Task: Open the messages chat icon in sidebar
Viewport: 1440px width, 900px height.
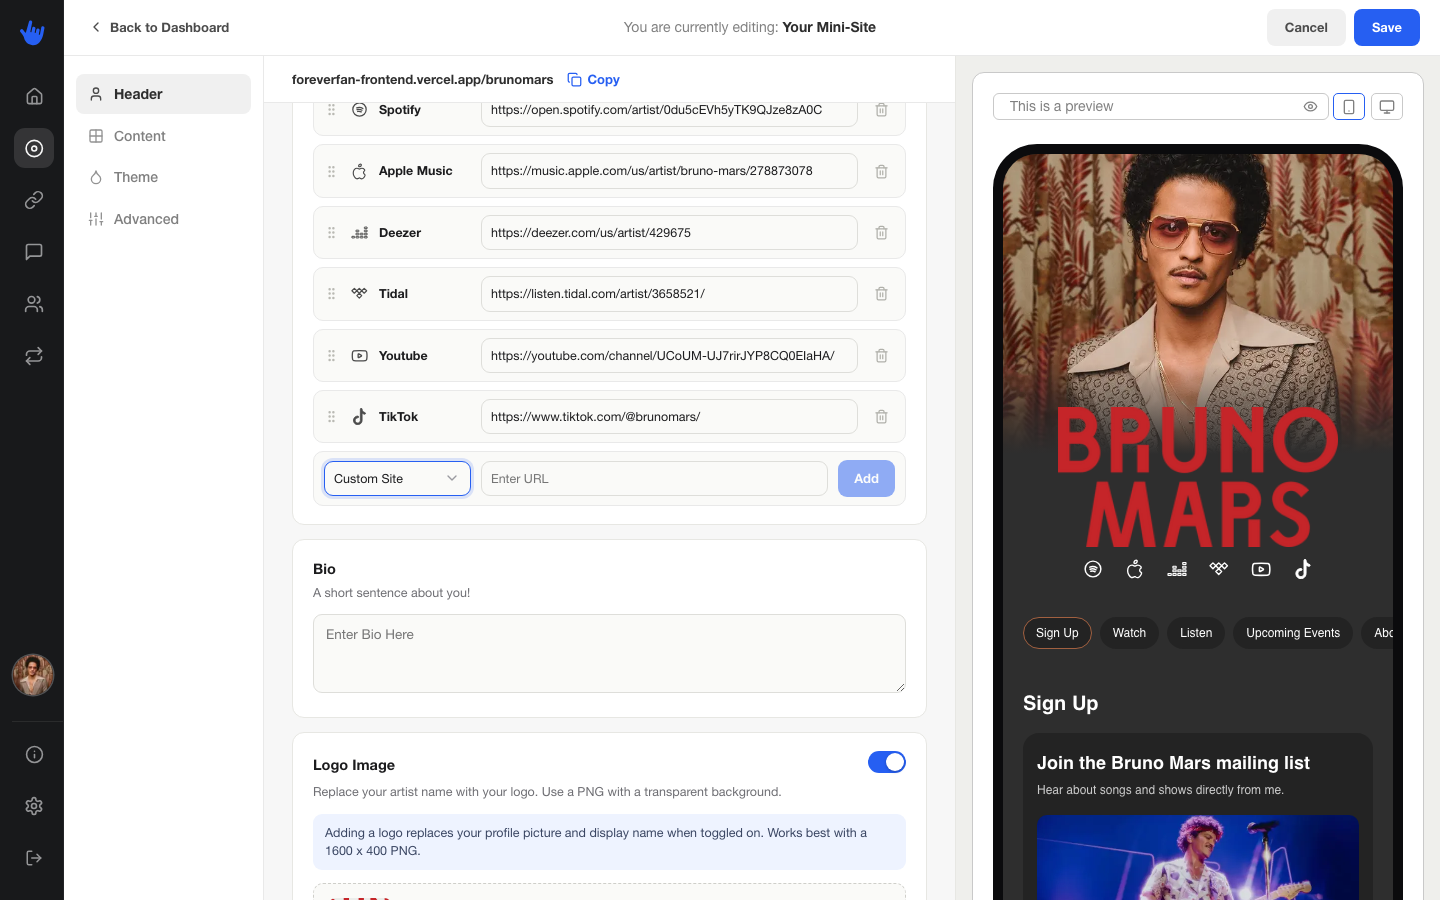Action: pyautogui.click(x=34, y=252)
